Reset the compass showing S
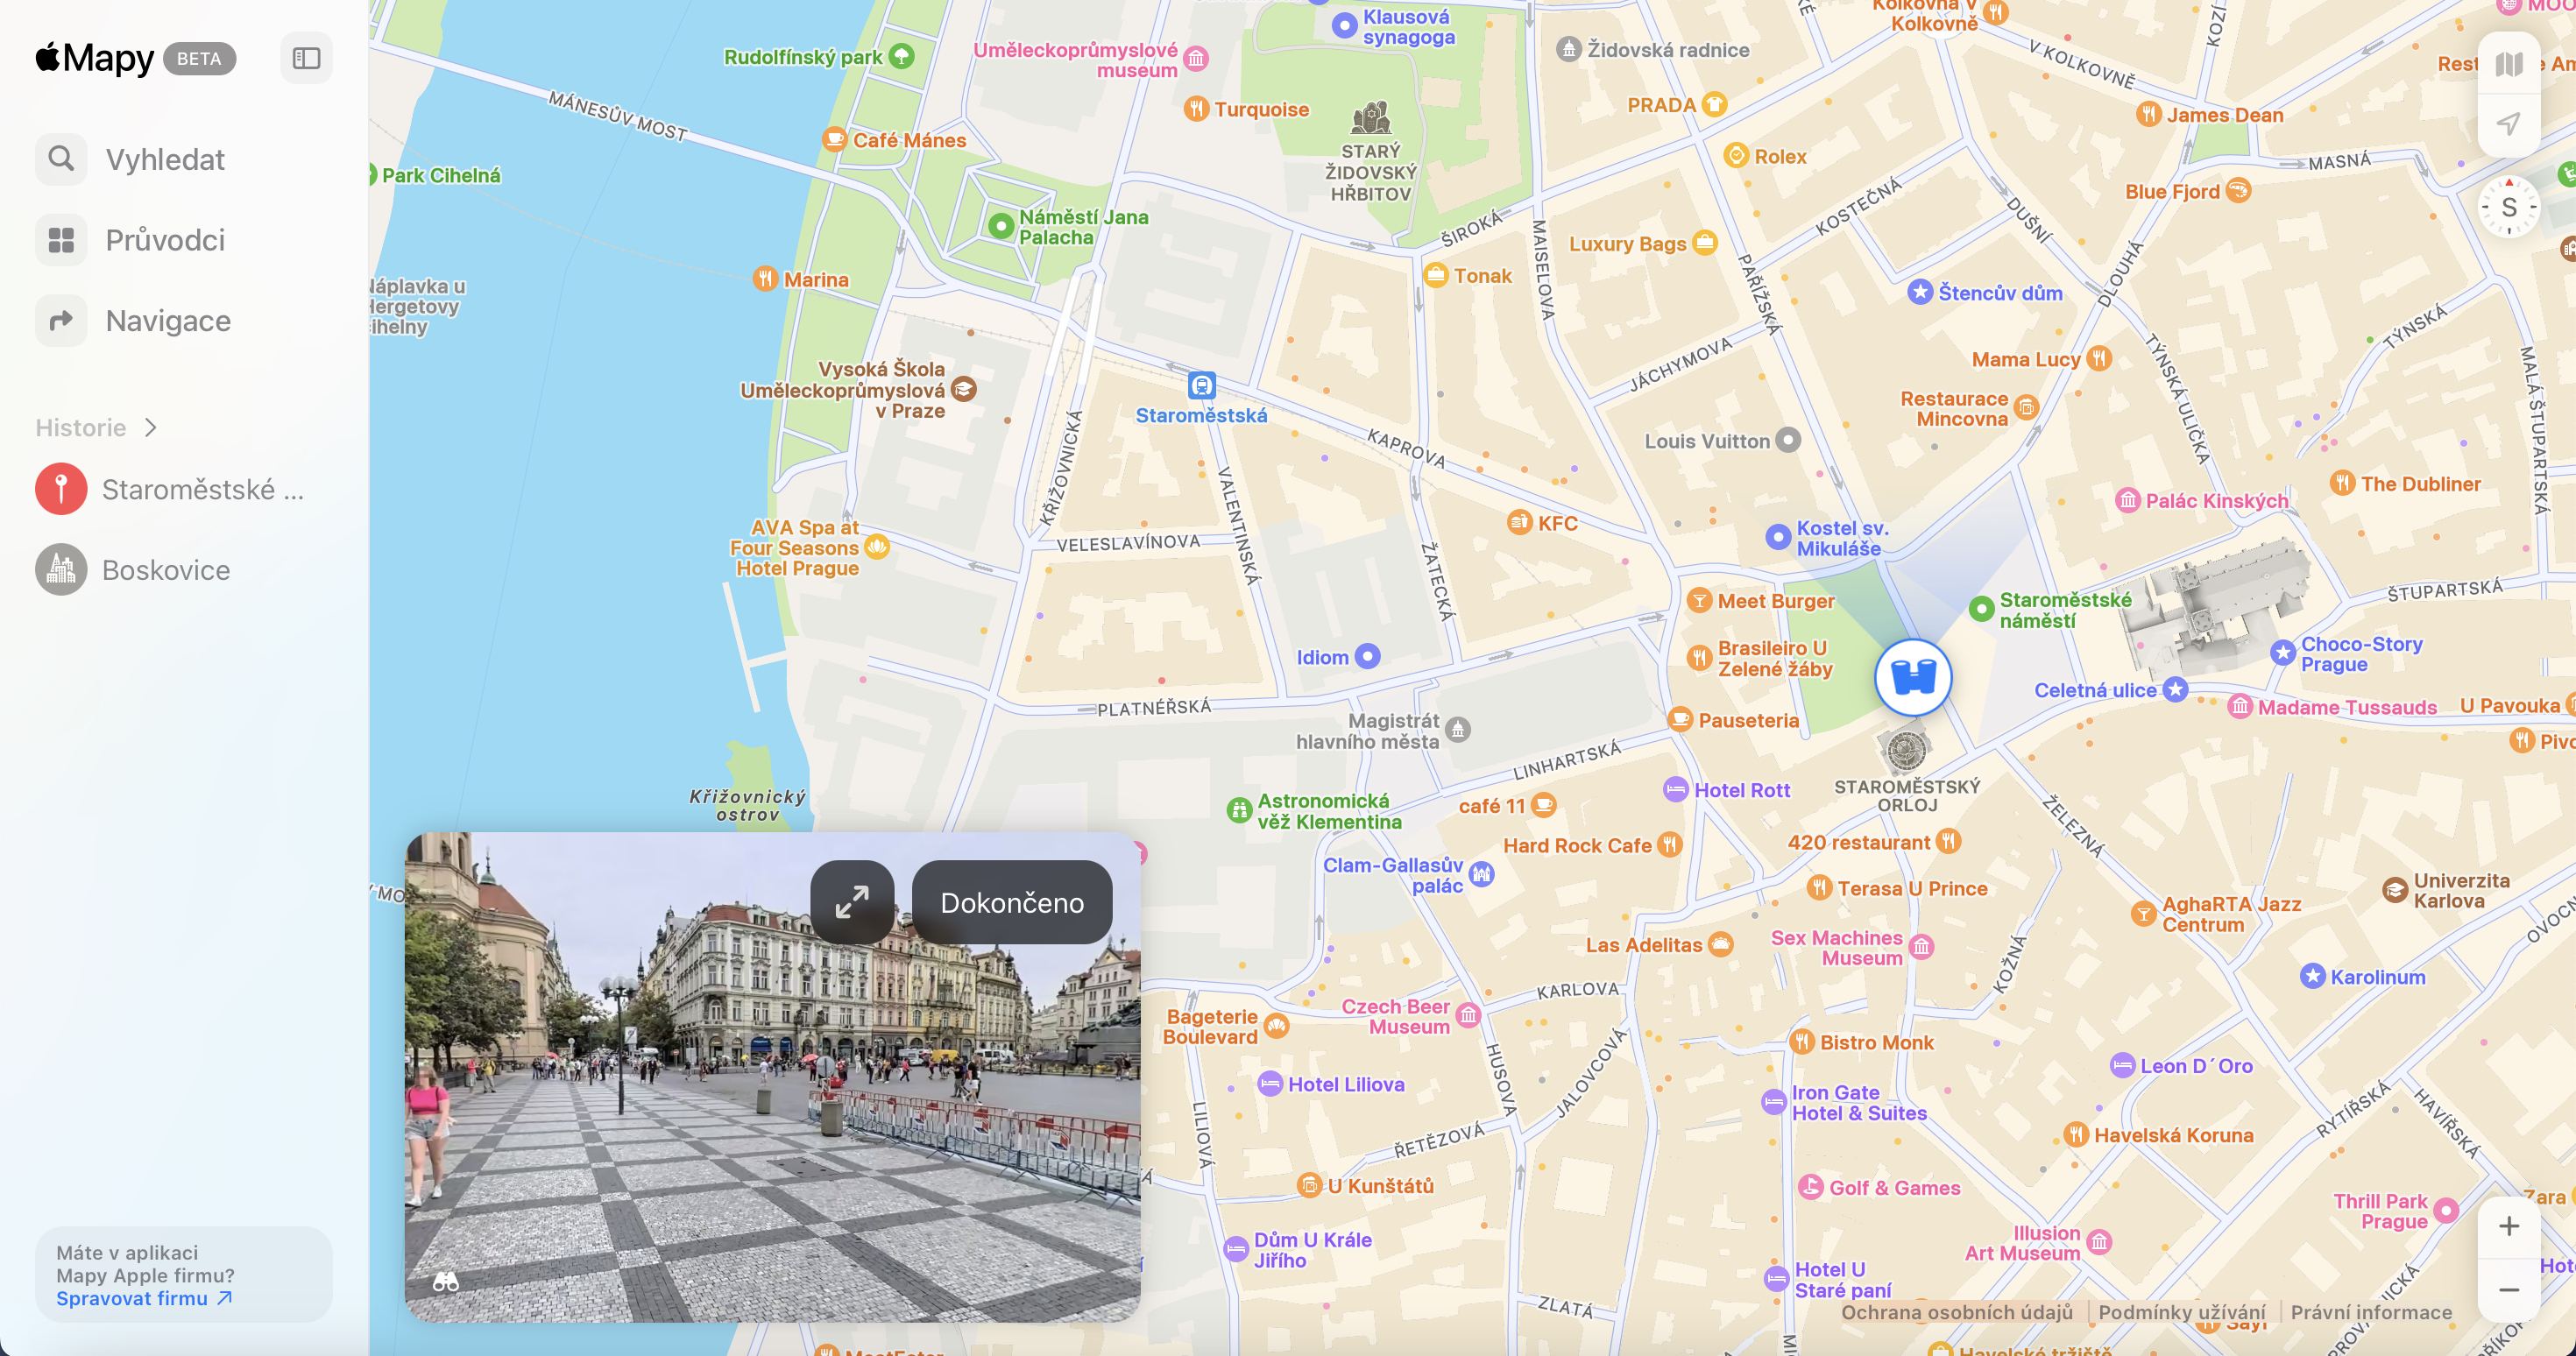The width and height of the screenshot is (2576, 1356). coord(2508,208)
